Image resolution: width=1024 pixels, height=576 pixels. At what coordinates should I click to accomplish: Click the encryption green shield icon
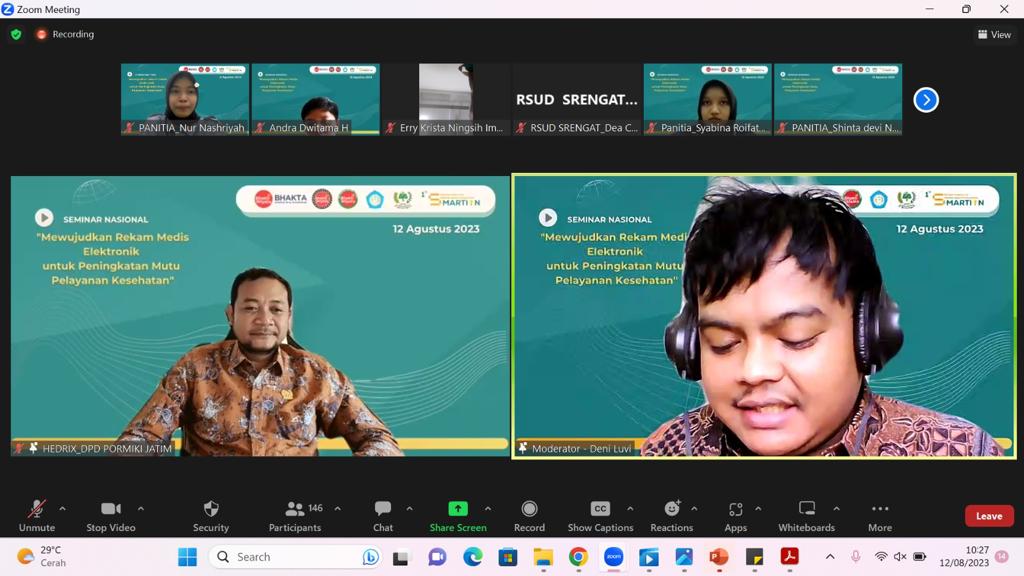(16, 34)
